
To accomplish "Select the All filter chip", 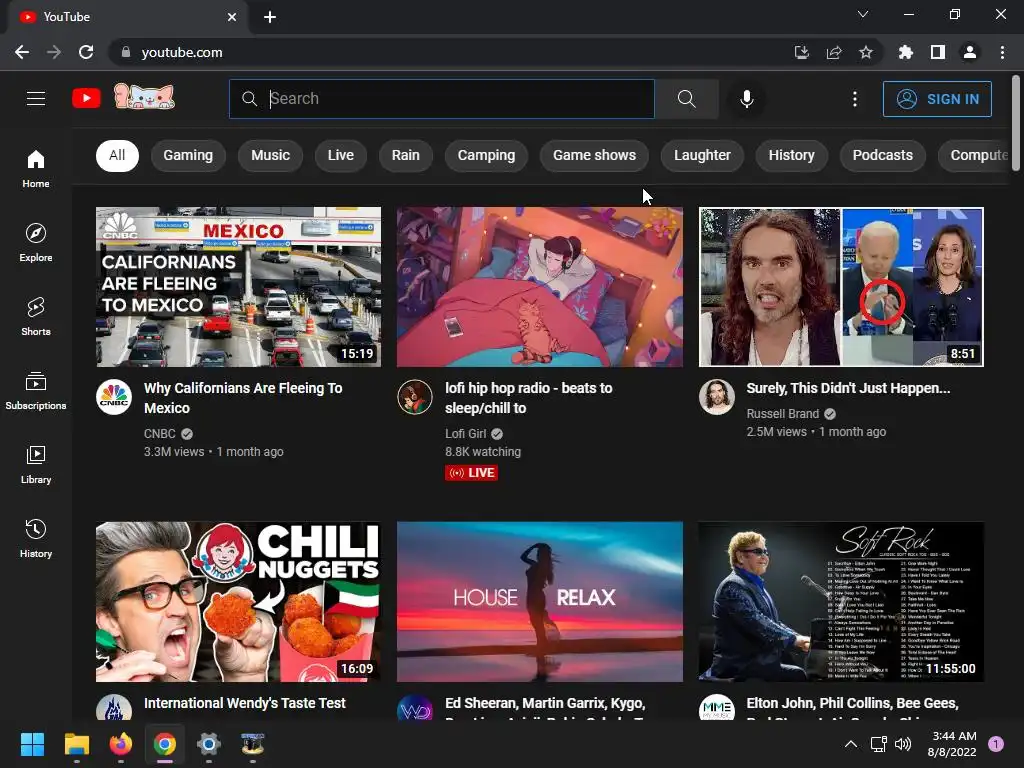I will 117,155.
